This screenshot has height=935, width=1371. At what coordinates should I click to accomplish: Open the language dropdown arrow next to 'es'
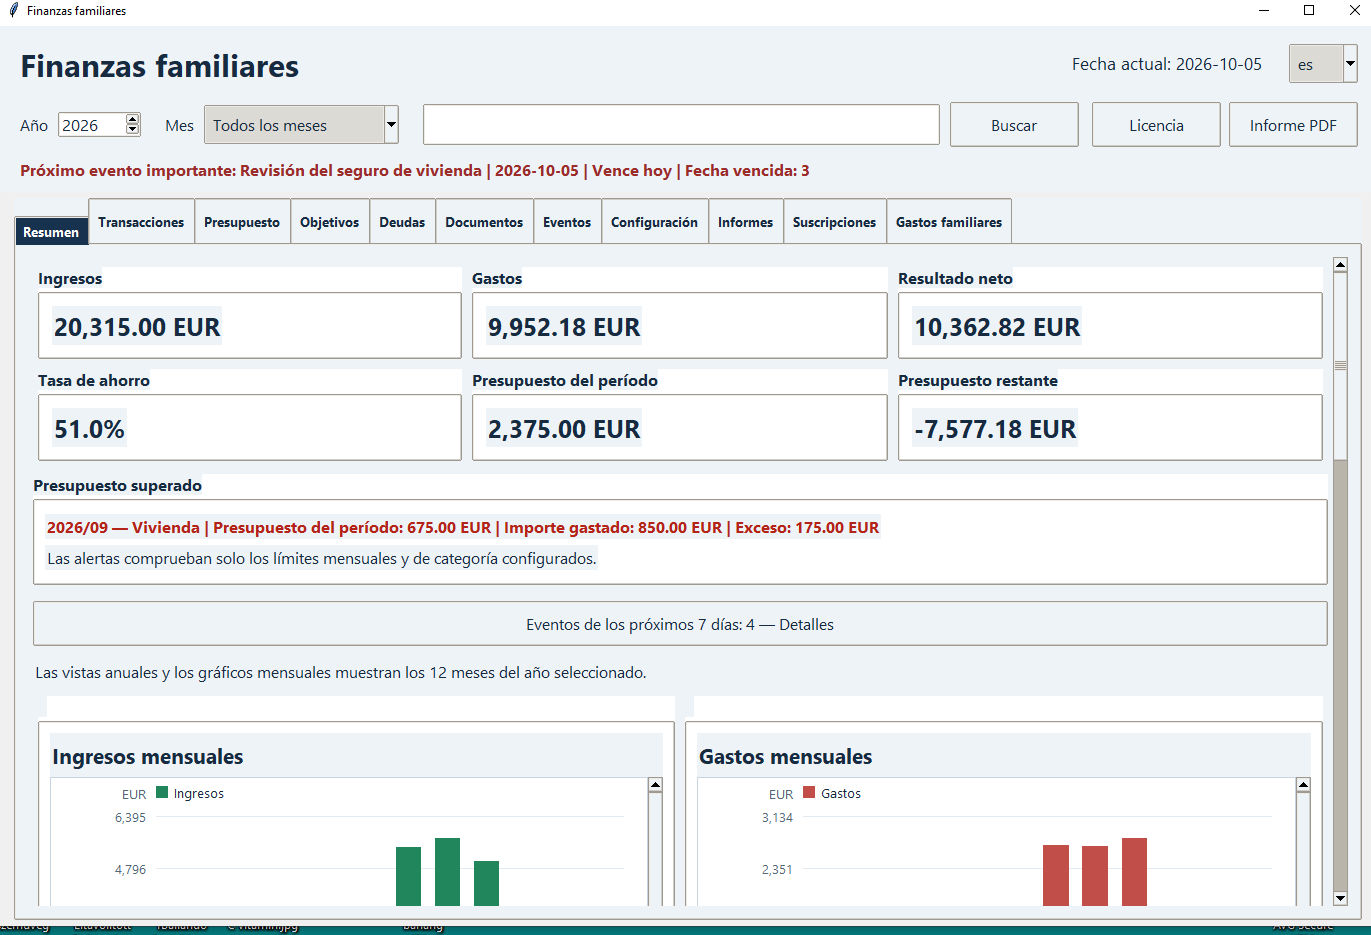(1350, 64)
